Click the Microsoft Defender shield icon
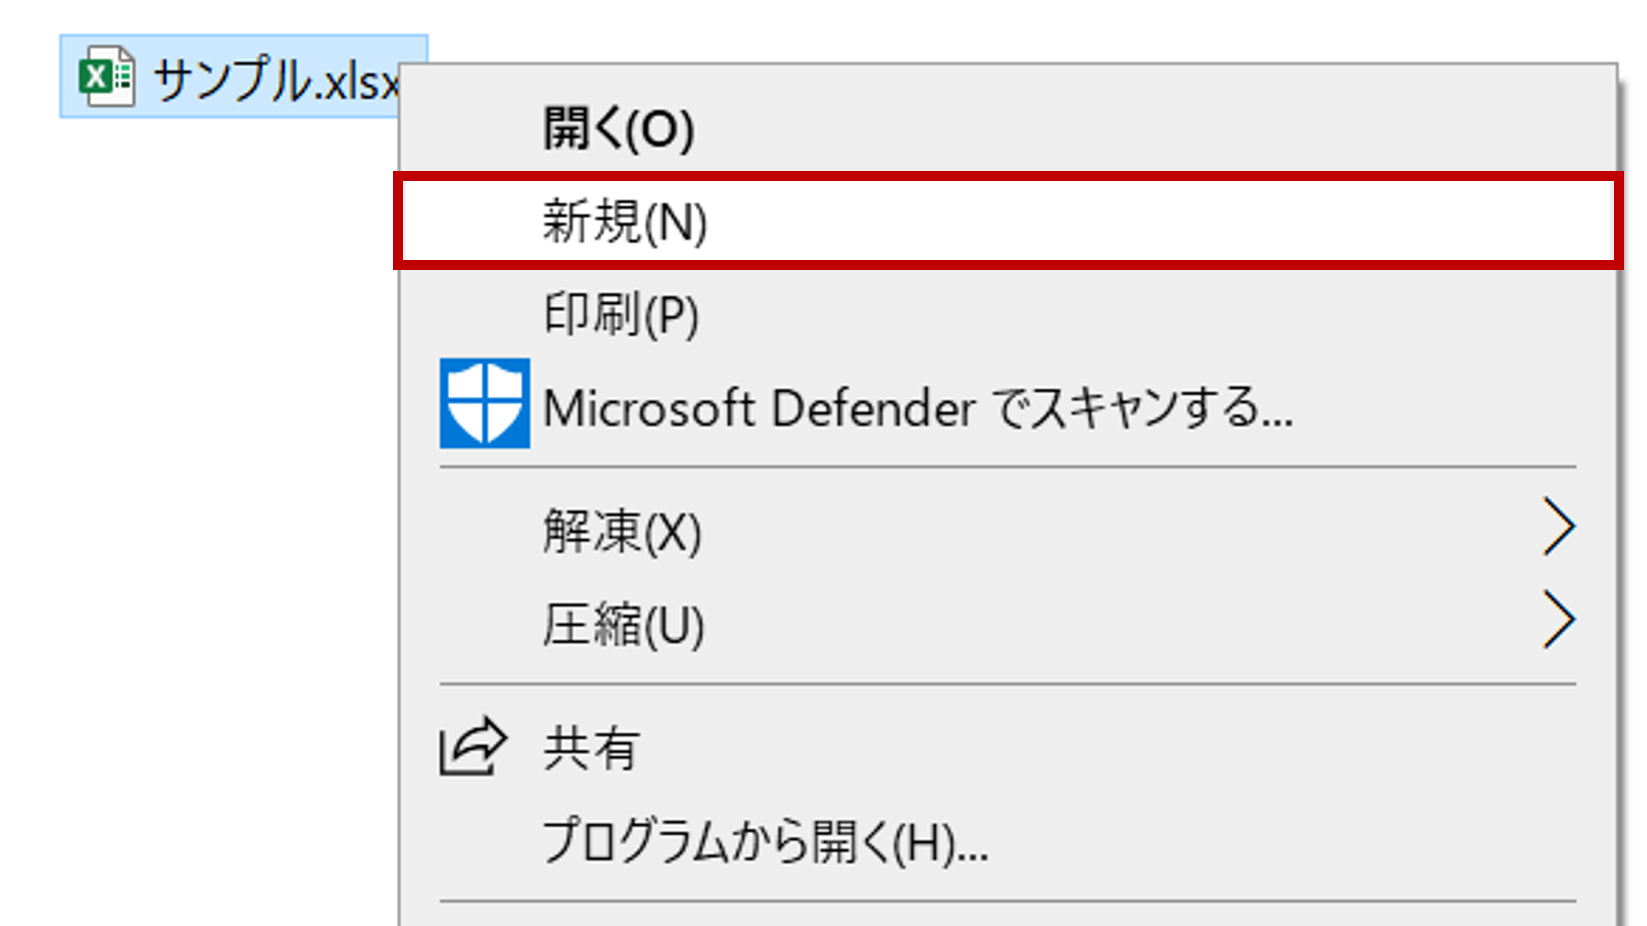 pyautogui.click(x=484, y=403)
